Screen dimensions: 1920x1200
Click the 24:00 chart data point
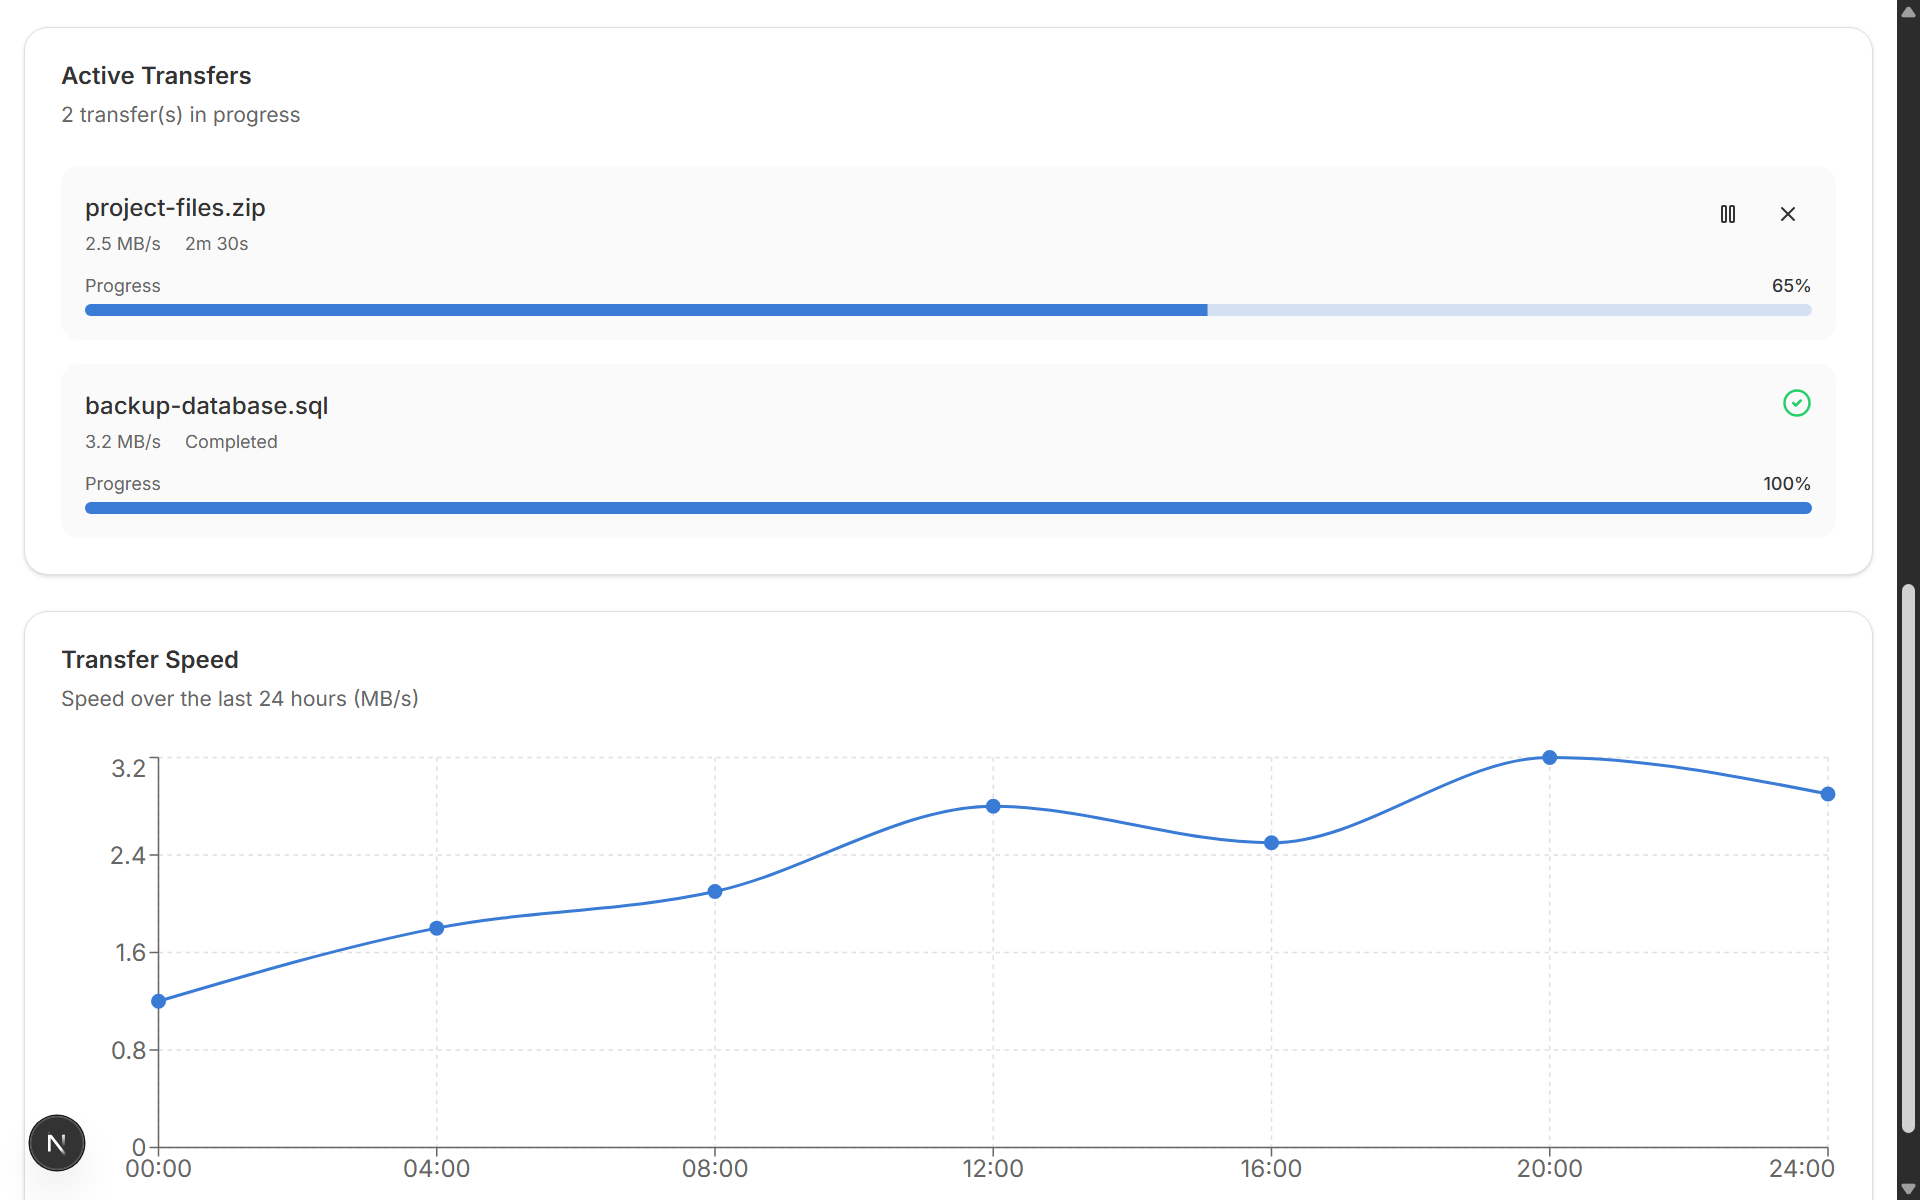[x=1827, y=794]
